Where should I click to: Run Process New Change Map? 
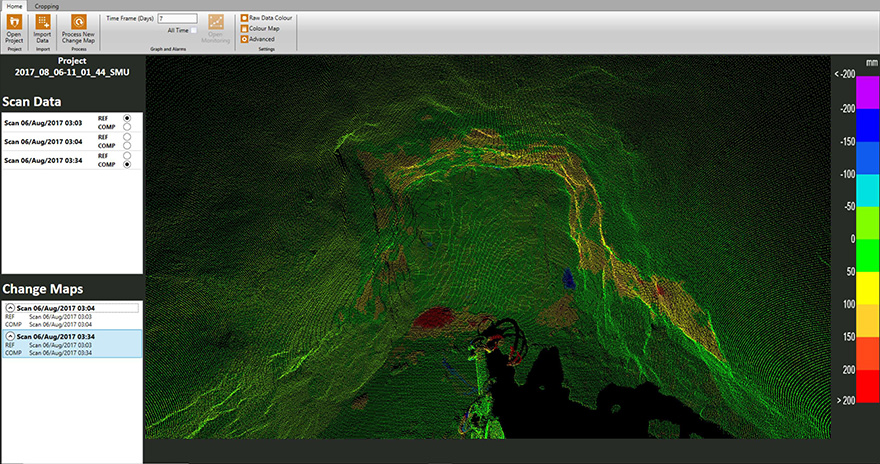tap(79, 22)
